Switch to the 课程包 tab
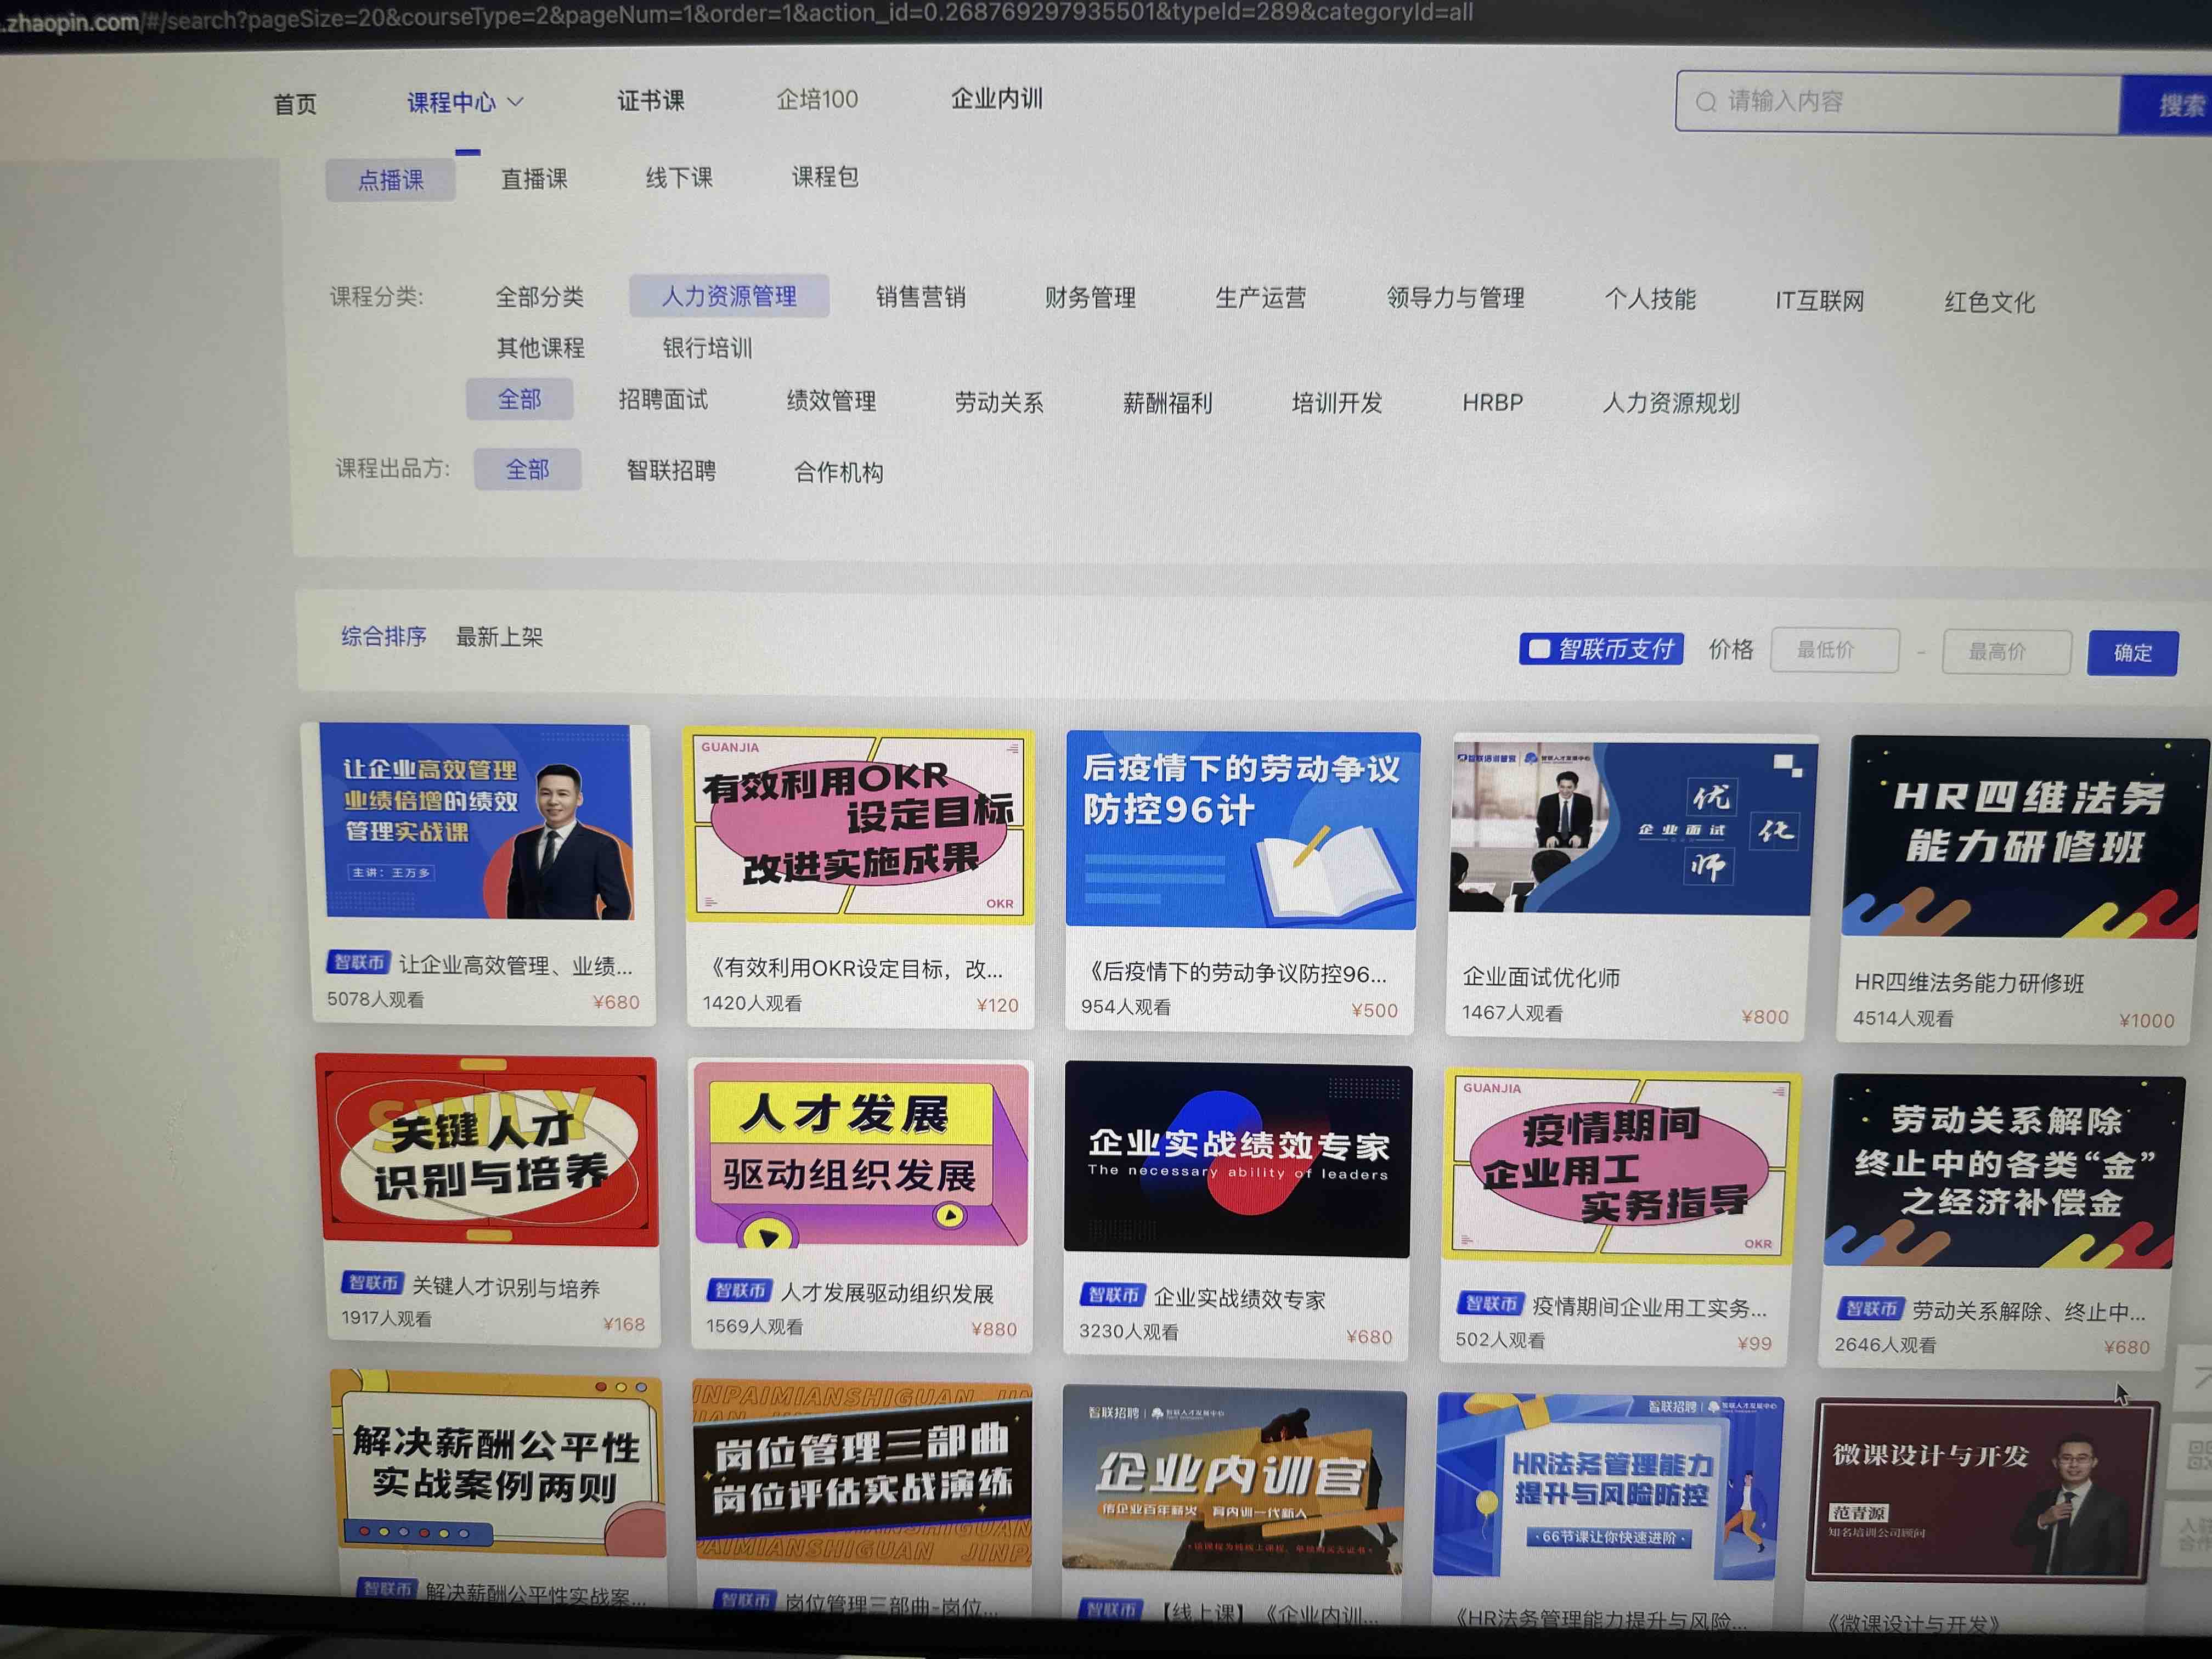 point(825,177)
